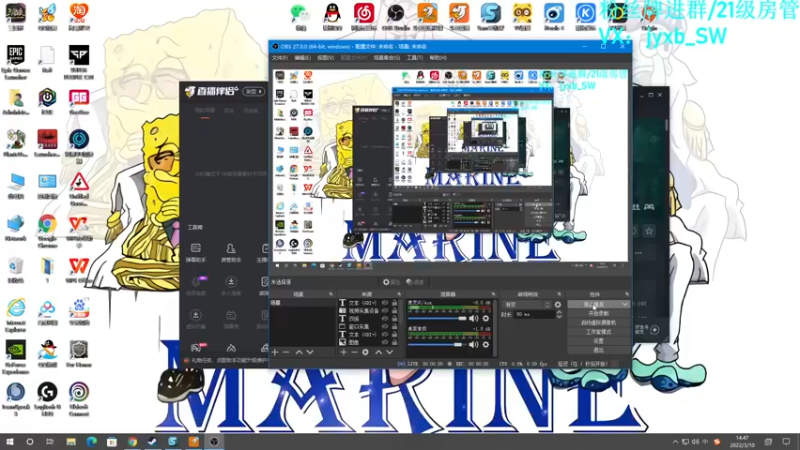Screen dimensions: 800x450
Task: Add a new scene with the plus icon in Scenes panel
Action: pos(275,352)
